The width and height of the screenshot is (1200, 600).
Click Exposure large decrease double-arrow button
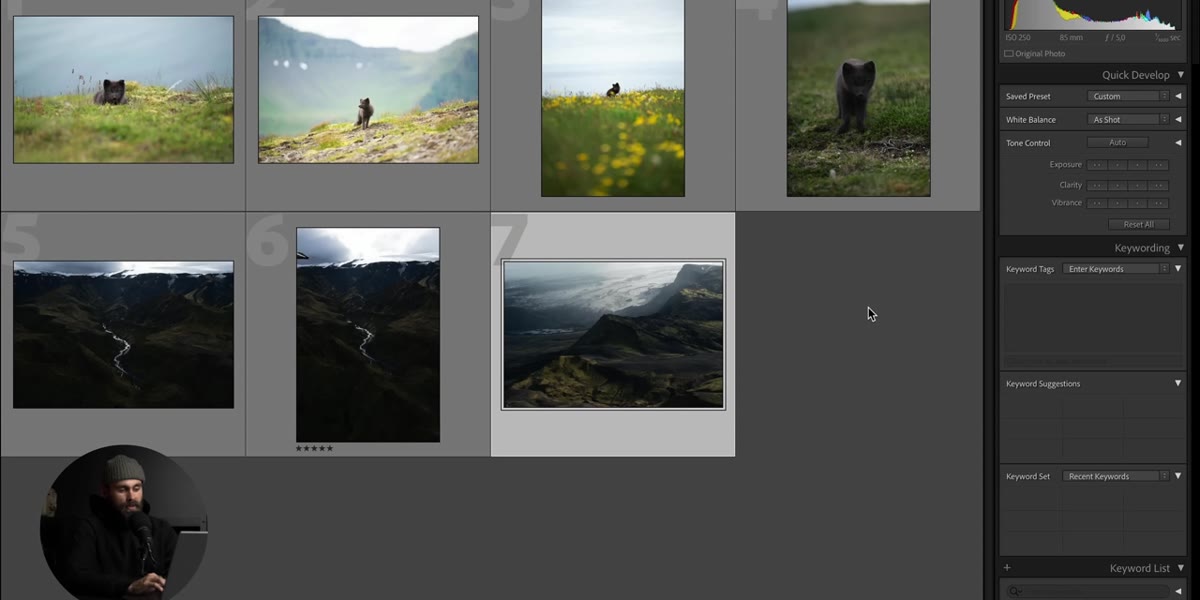pos(1098,165)
